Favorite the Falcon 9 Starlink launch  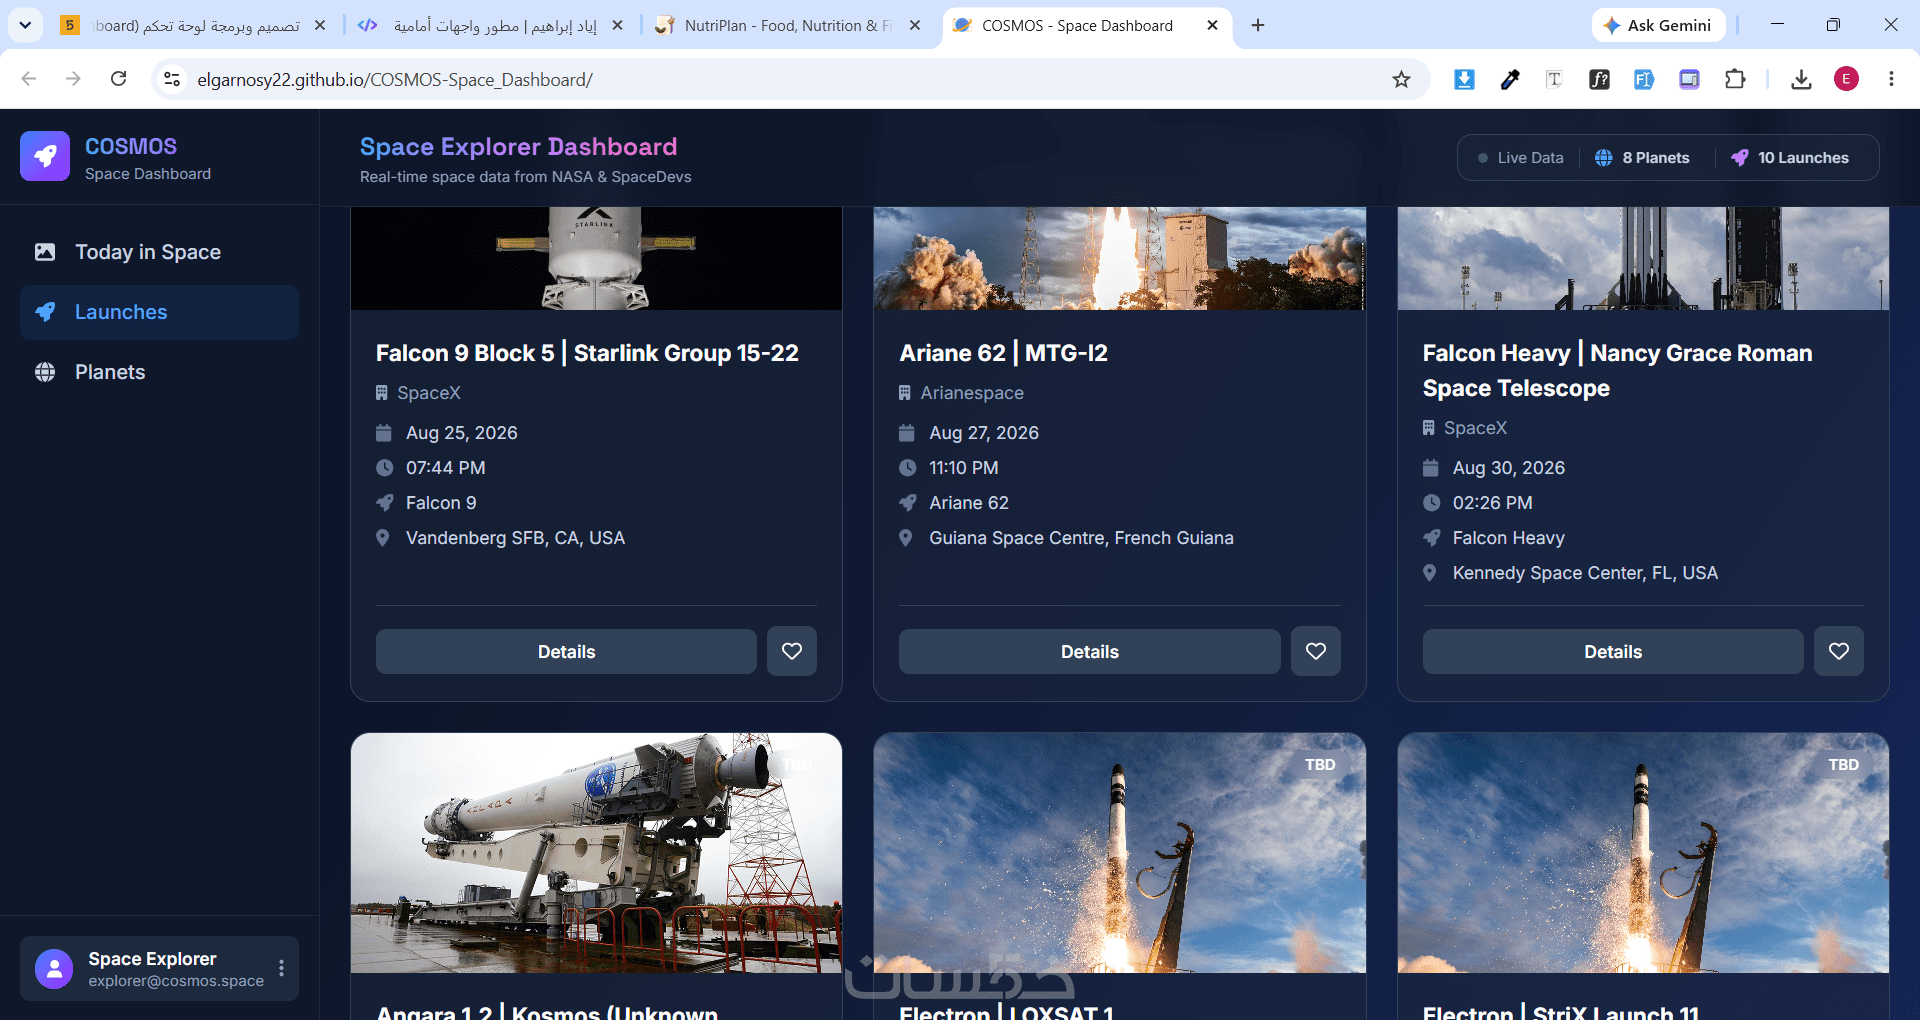792,651
